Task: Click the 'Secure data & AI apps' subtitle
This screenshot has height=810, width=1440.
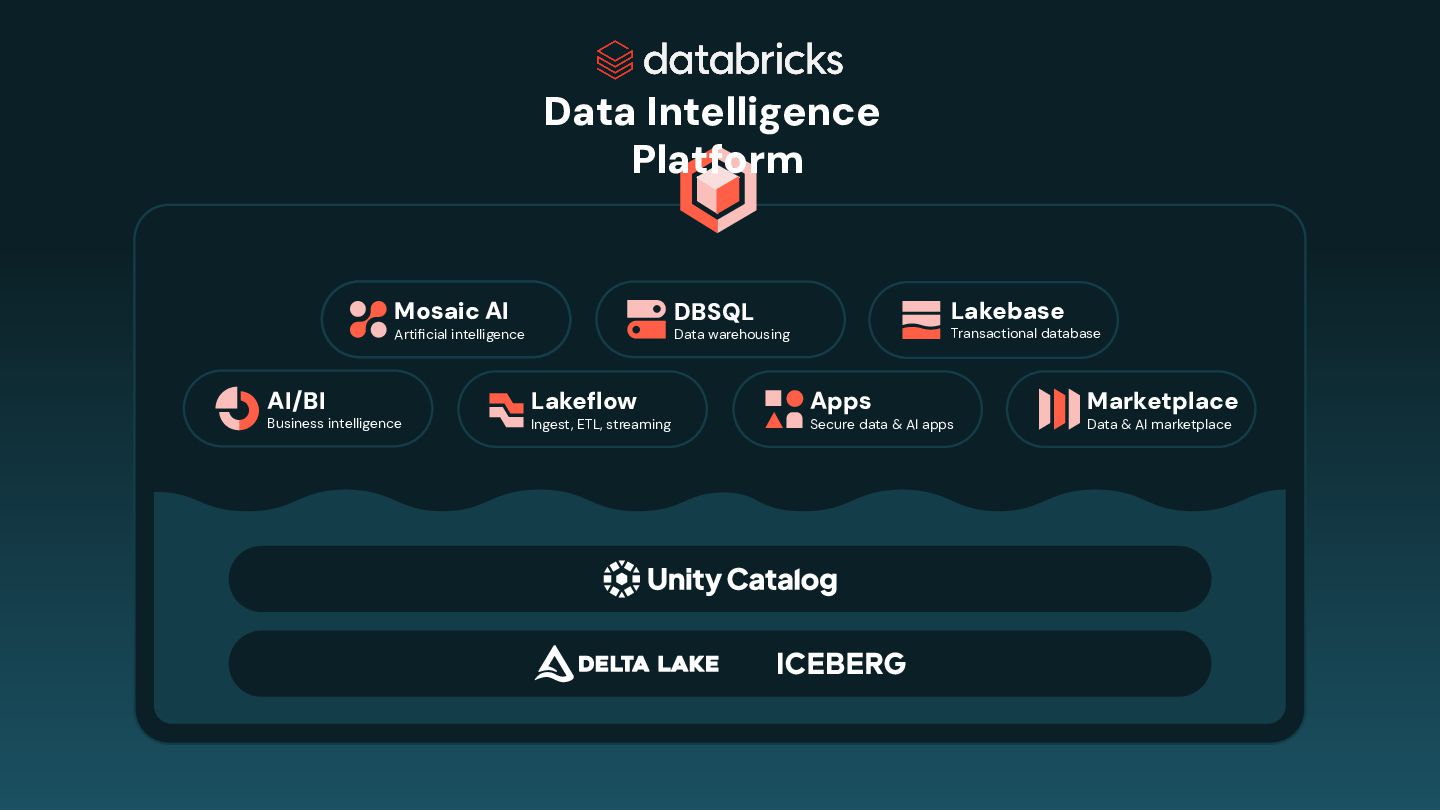Action: pos(882,424)
